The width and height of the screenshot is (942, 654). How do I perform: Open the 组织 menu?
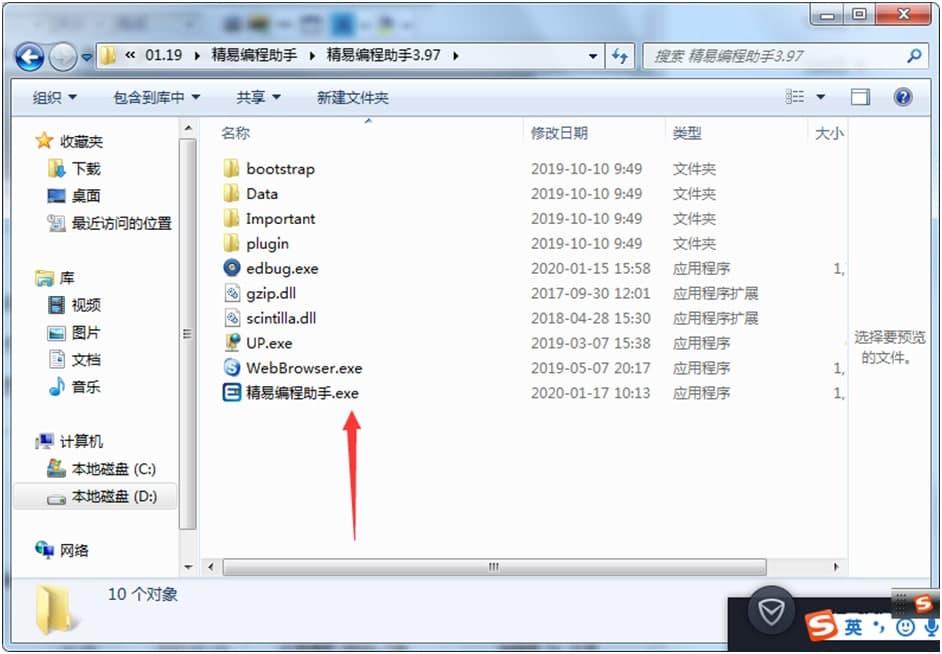point(54,97)
